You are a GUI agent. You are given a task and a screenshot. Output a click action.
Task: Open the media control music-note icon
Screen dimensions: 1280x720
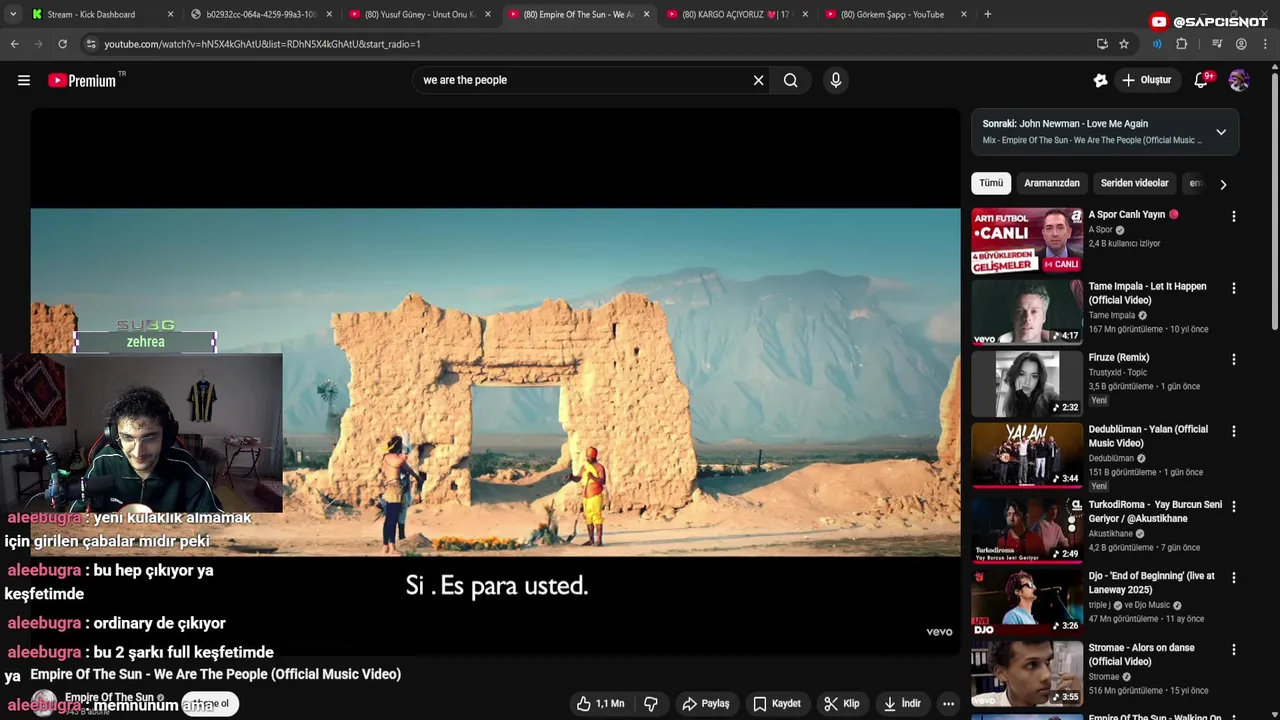pyautogui.click(x=1217, y=44)
